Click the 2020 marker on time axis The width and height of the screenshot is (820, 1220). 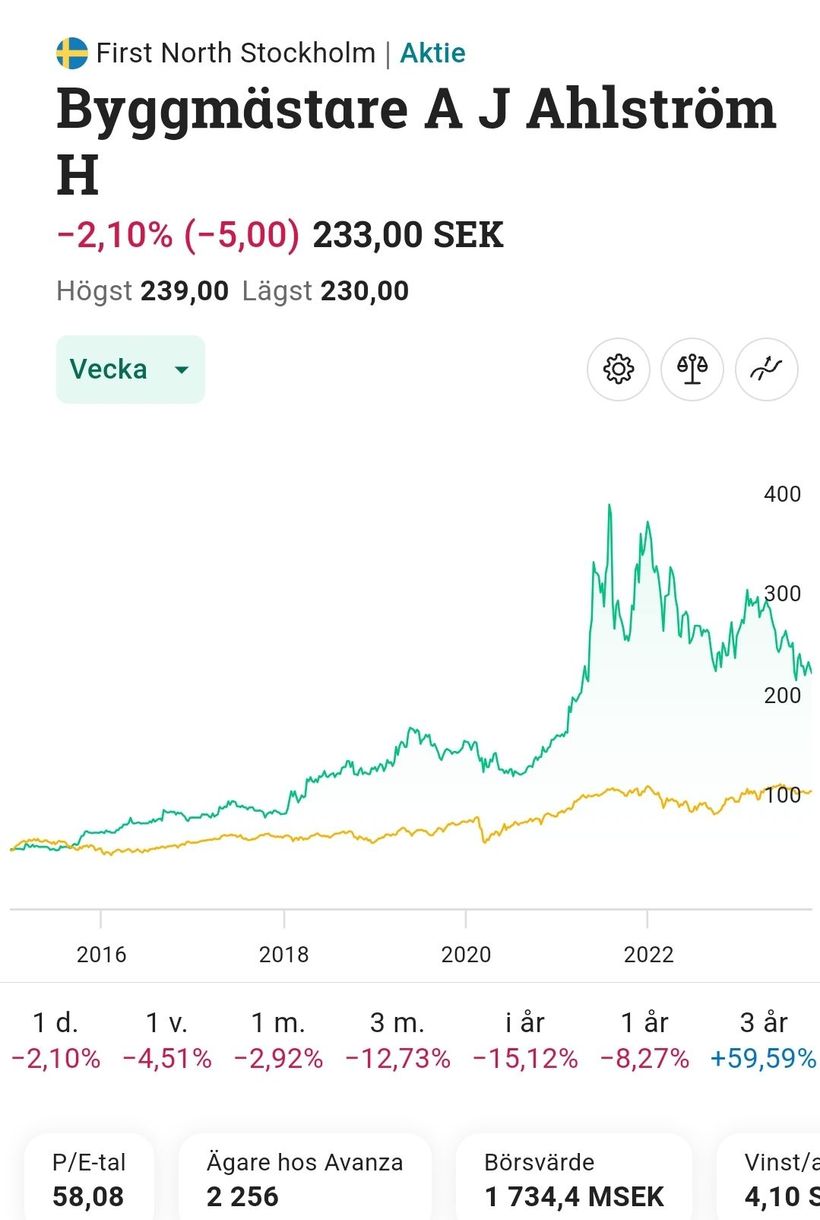pyautogui.click(x=466, y=954)
